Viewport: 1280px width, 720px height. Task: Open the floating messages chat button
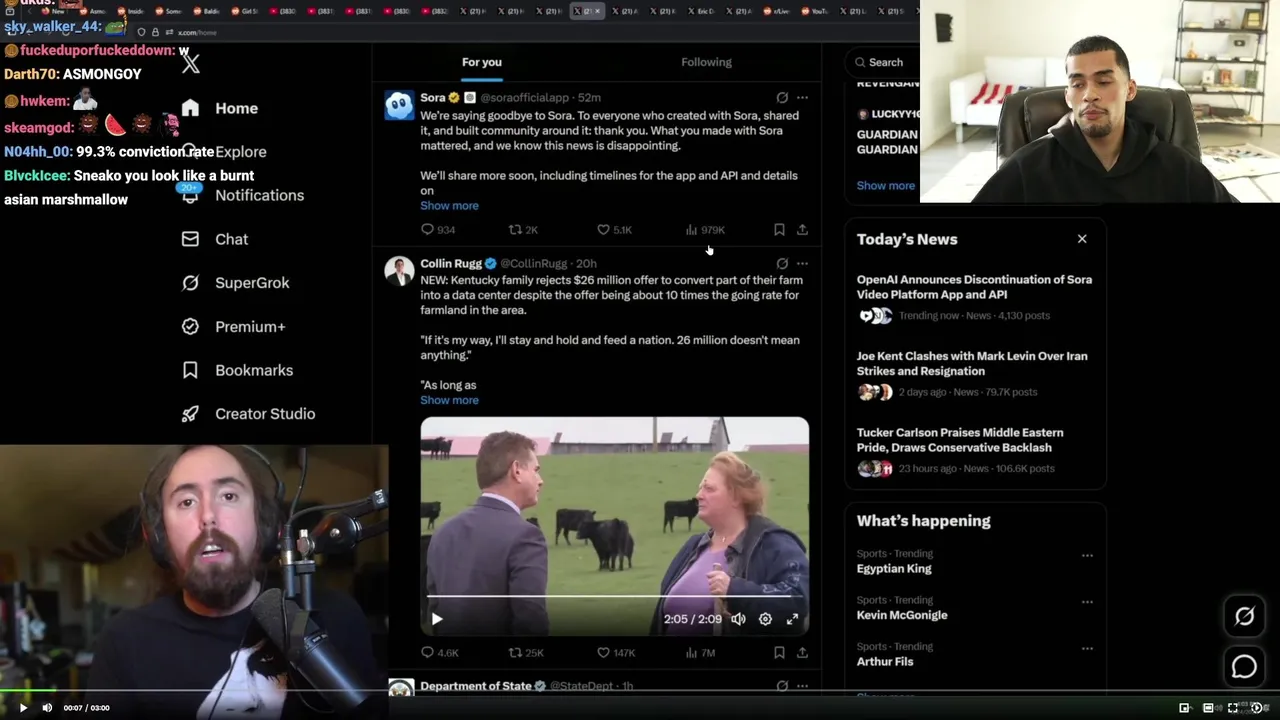tap(1244, 666)
